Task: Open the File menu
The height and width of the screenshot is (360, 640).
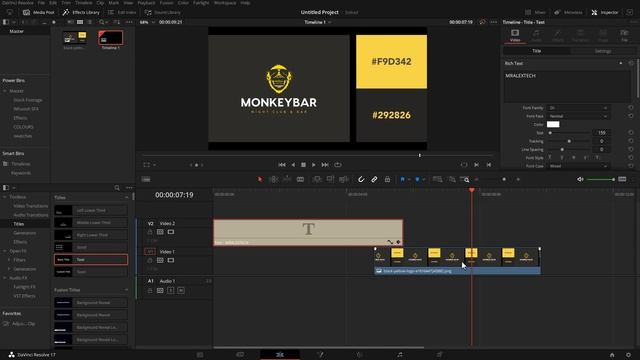Action: (x=41, y=3)
